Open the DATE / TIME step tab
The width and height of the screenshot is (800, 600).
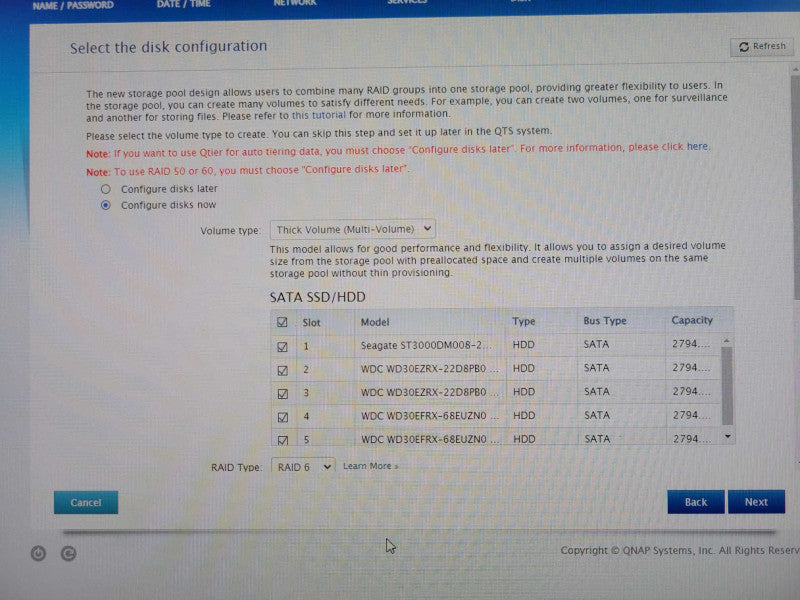(x=184, y=4)
